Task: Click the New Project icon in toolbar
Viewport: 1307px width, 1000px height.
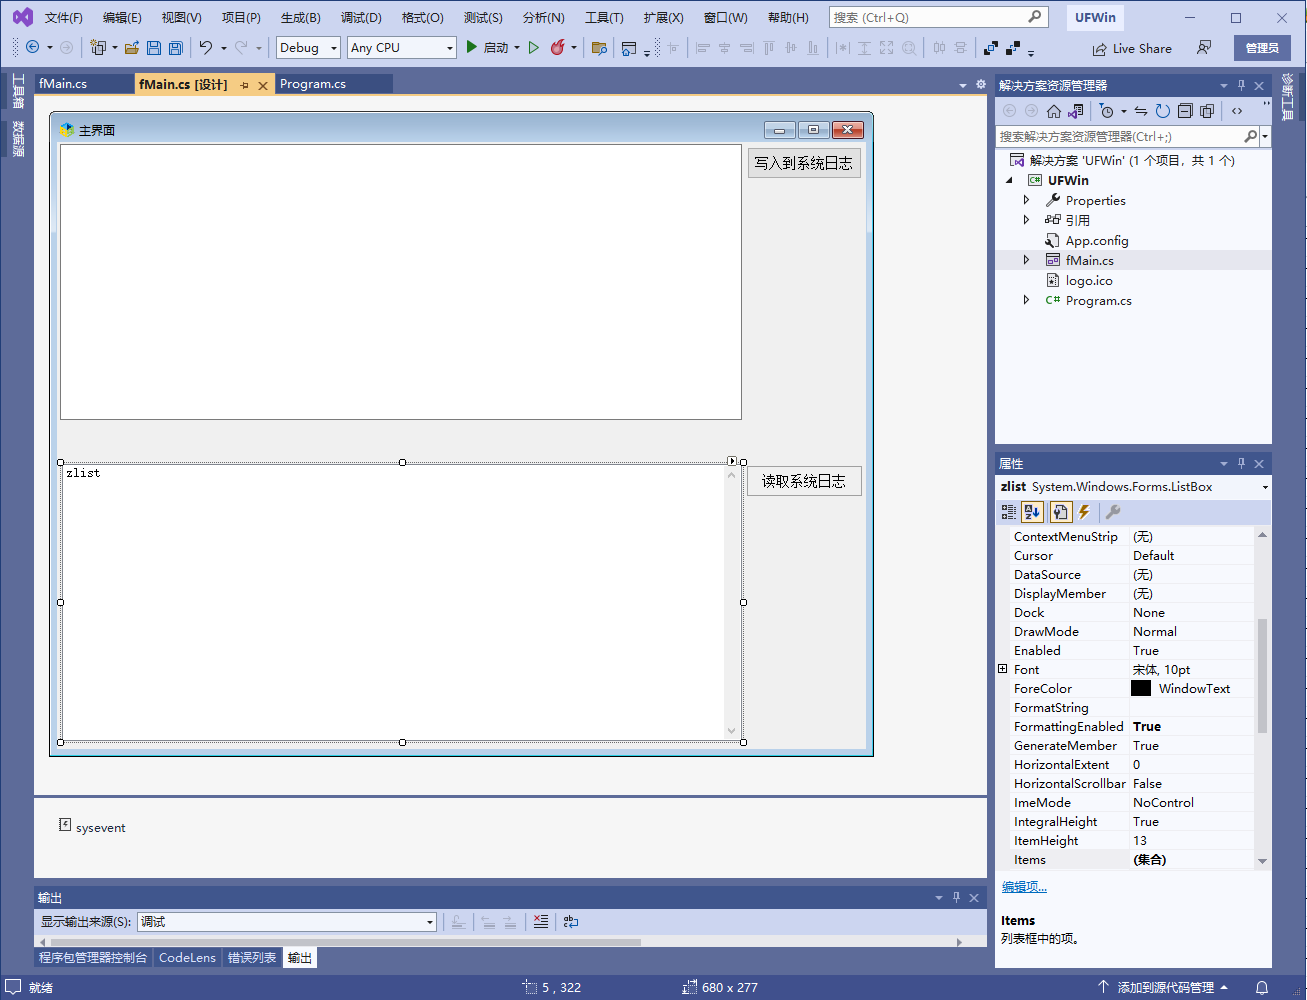Action: pyautogui.click(x=98, y=47)
